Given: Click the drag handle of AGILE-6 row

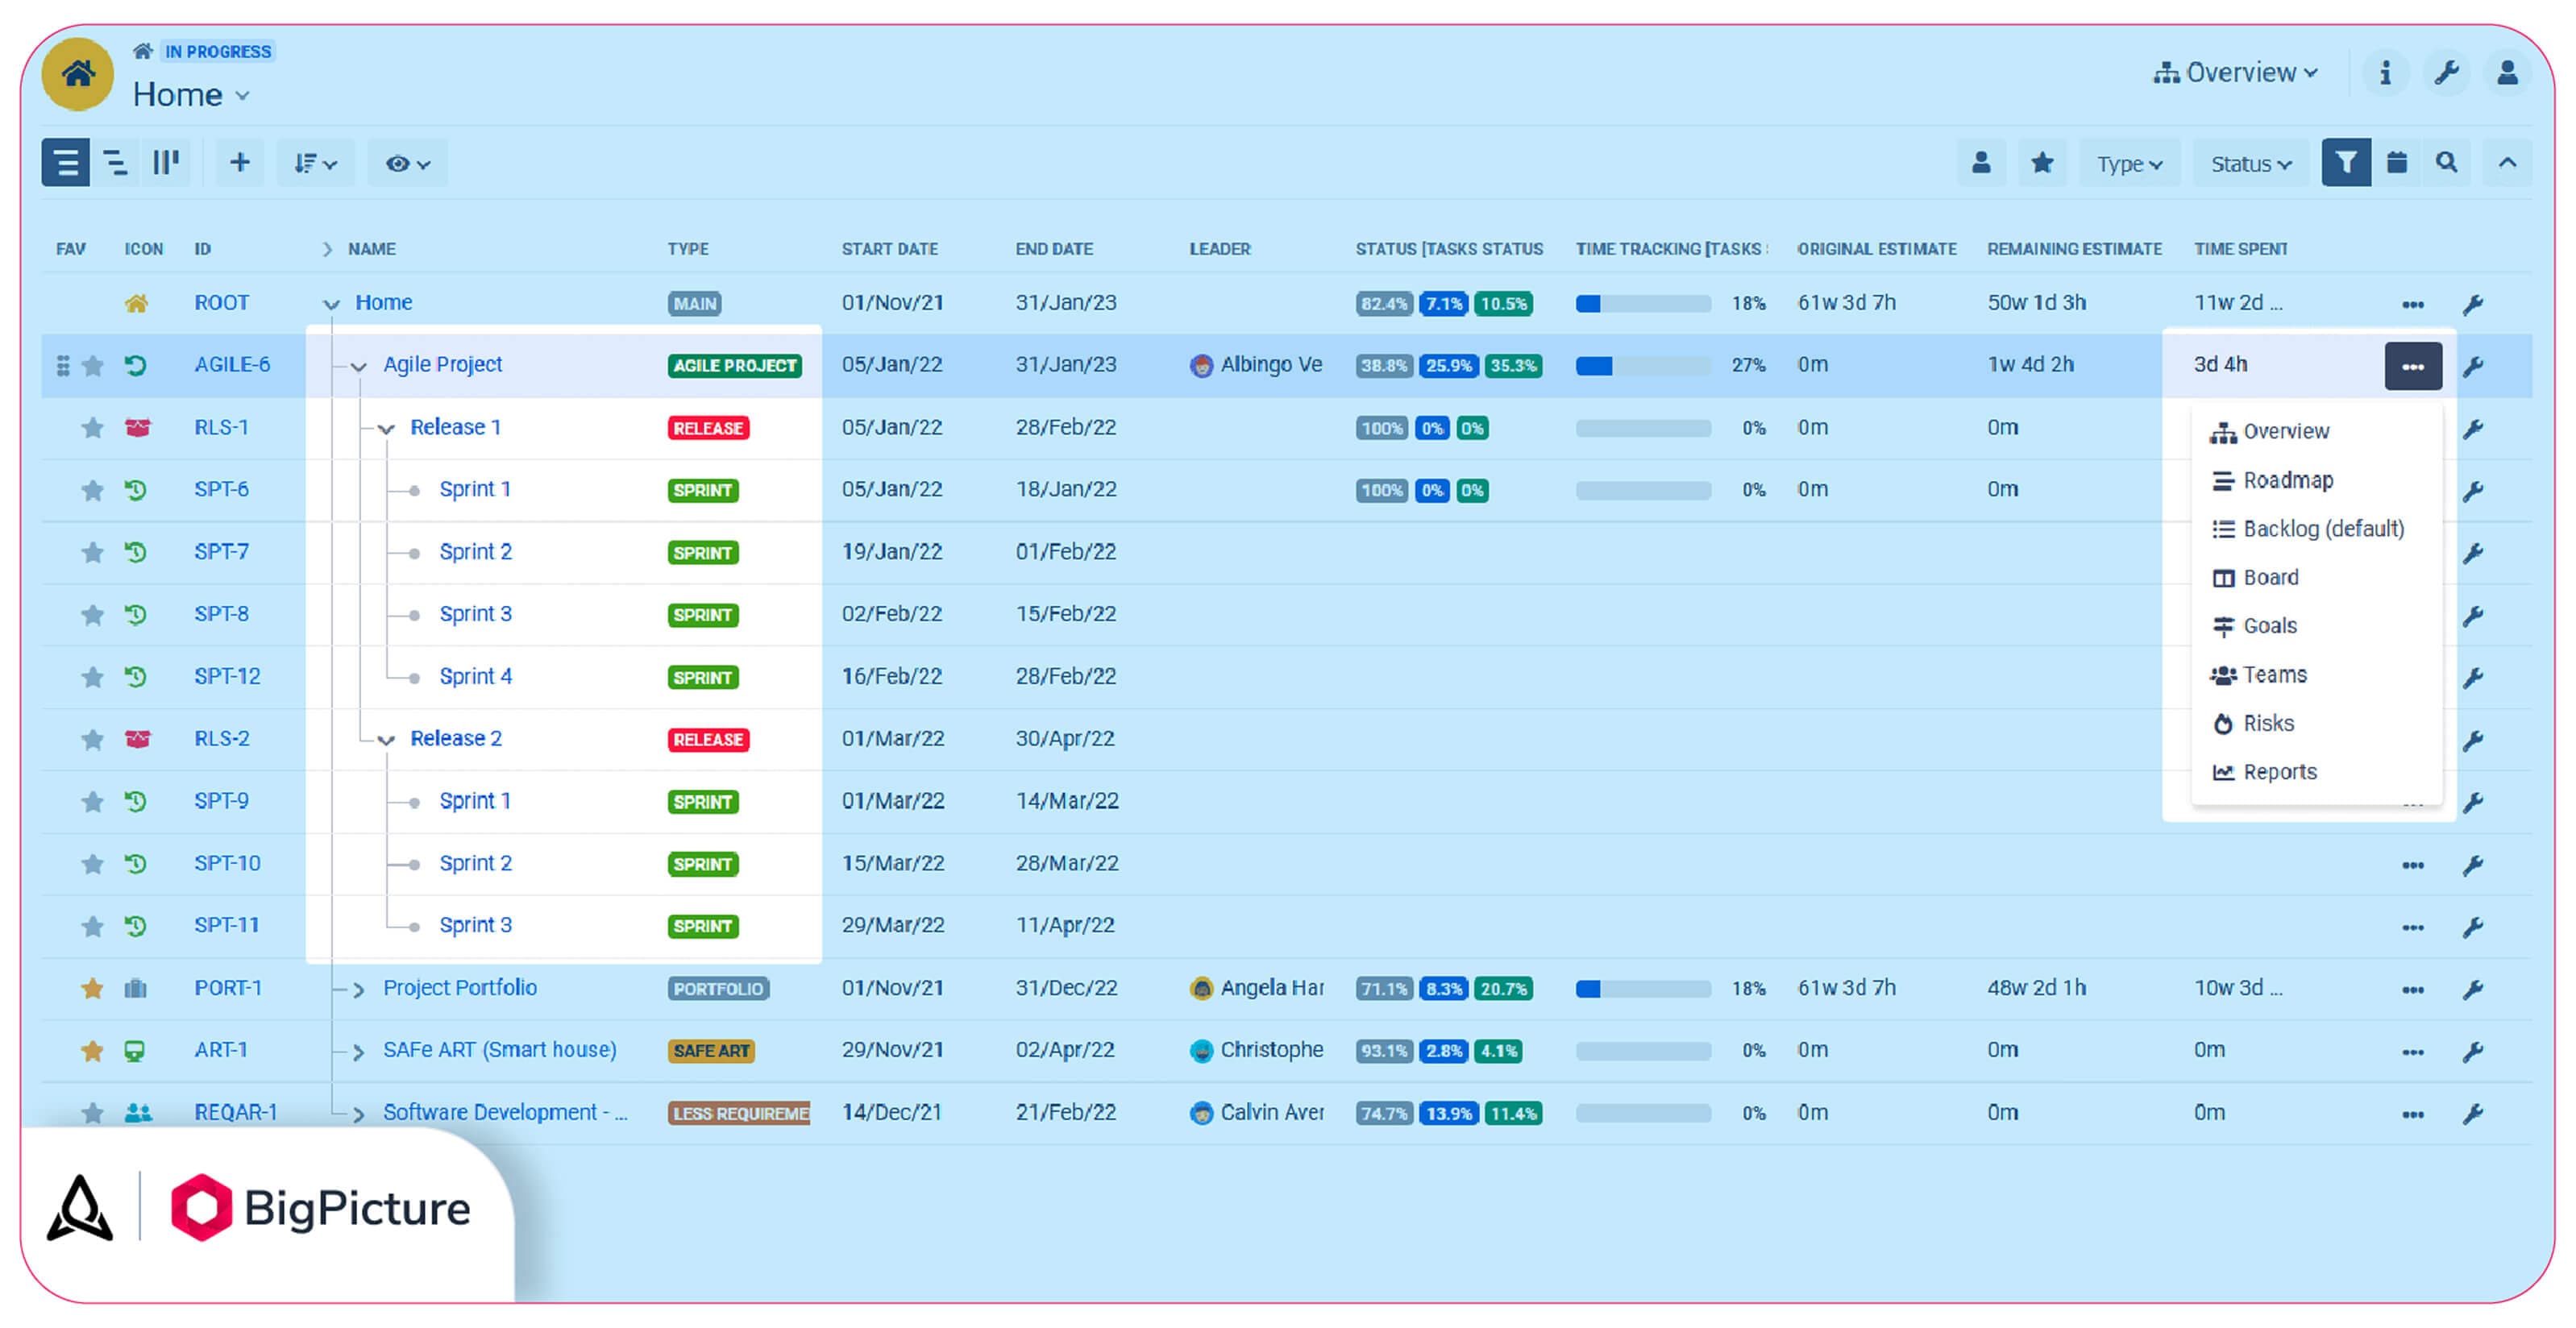Looking at the screenshot, I should pos(63,366).
